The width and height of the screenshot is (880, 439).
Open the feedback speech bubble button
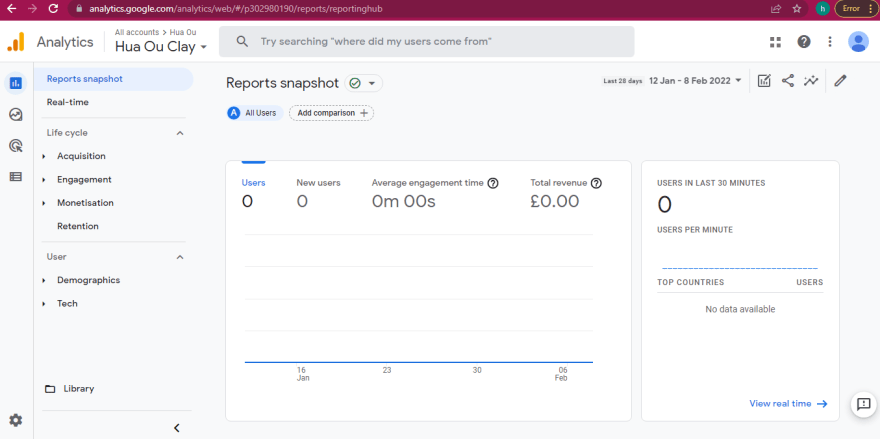[864, 404]
